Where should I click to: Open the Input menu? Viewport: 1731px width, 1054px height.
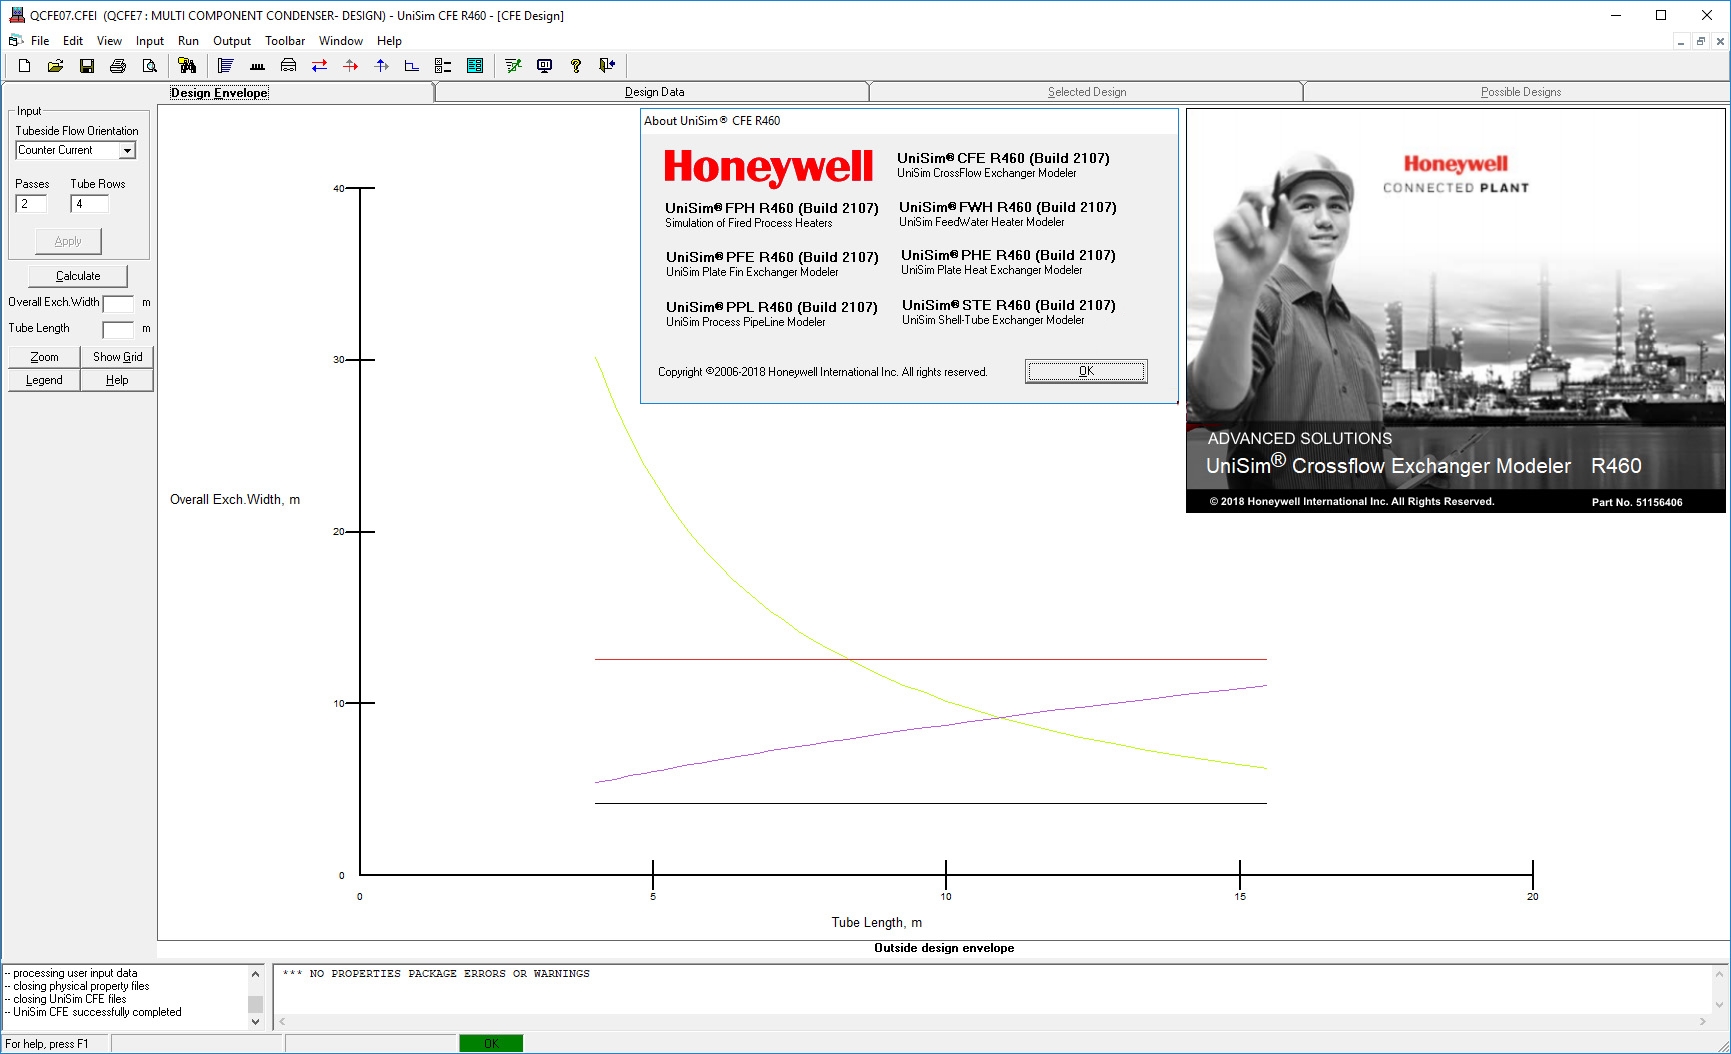click(x=150, y=41)
